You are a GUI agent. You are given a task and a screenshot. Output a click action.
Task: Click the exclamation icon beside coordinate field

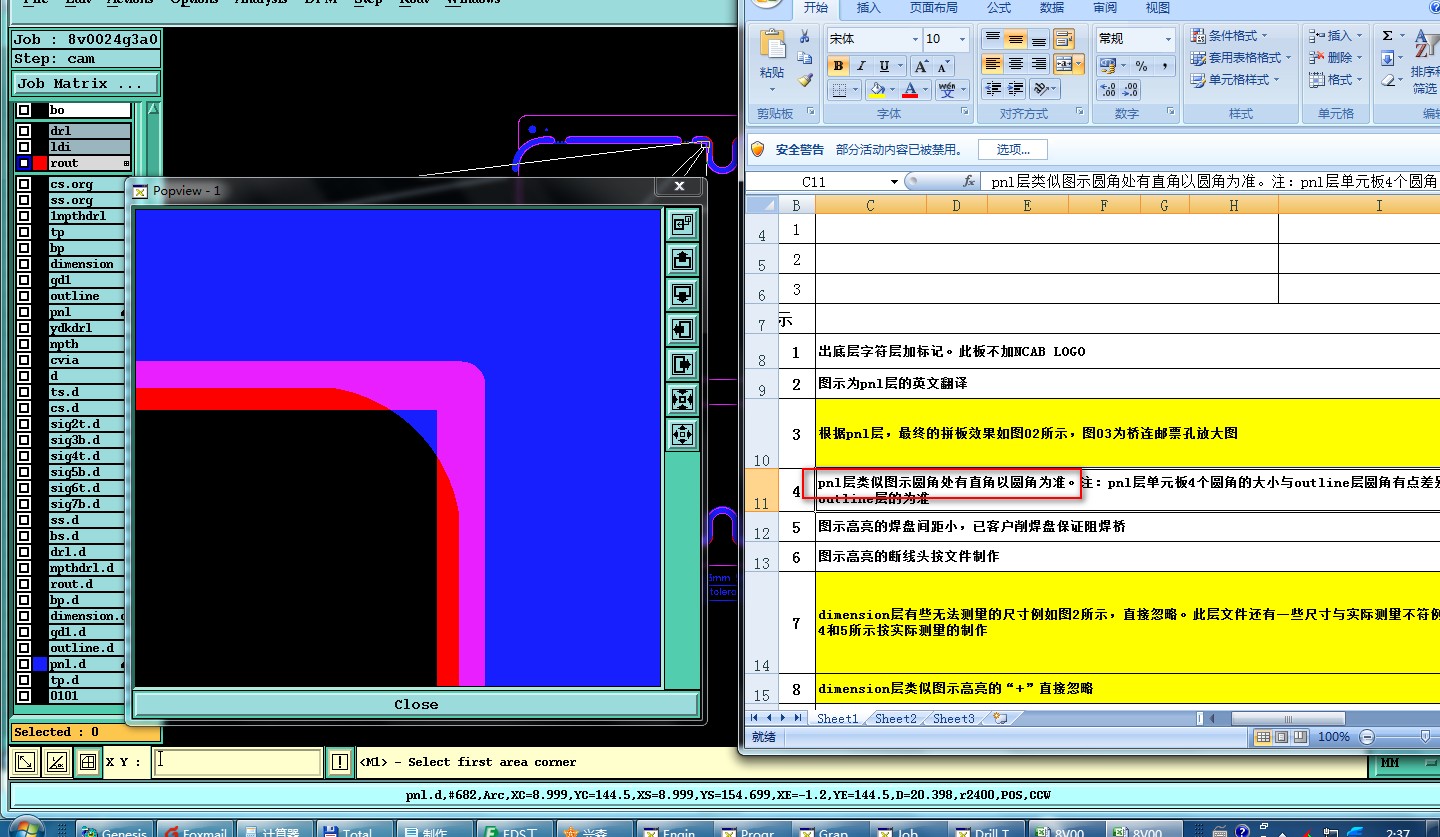341,762
